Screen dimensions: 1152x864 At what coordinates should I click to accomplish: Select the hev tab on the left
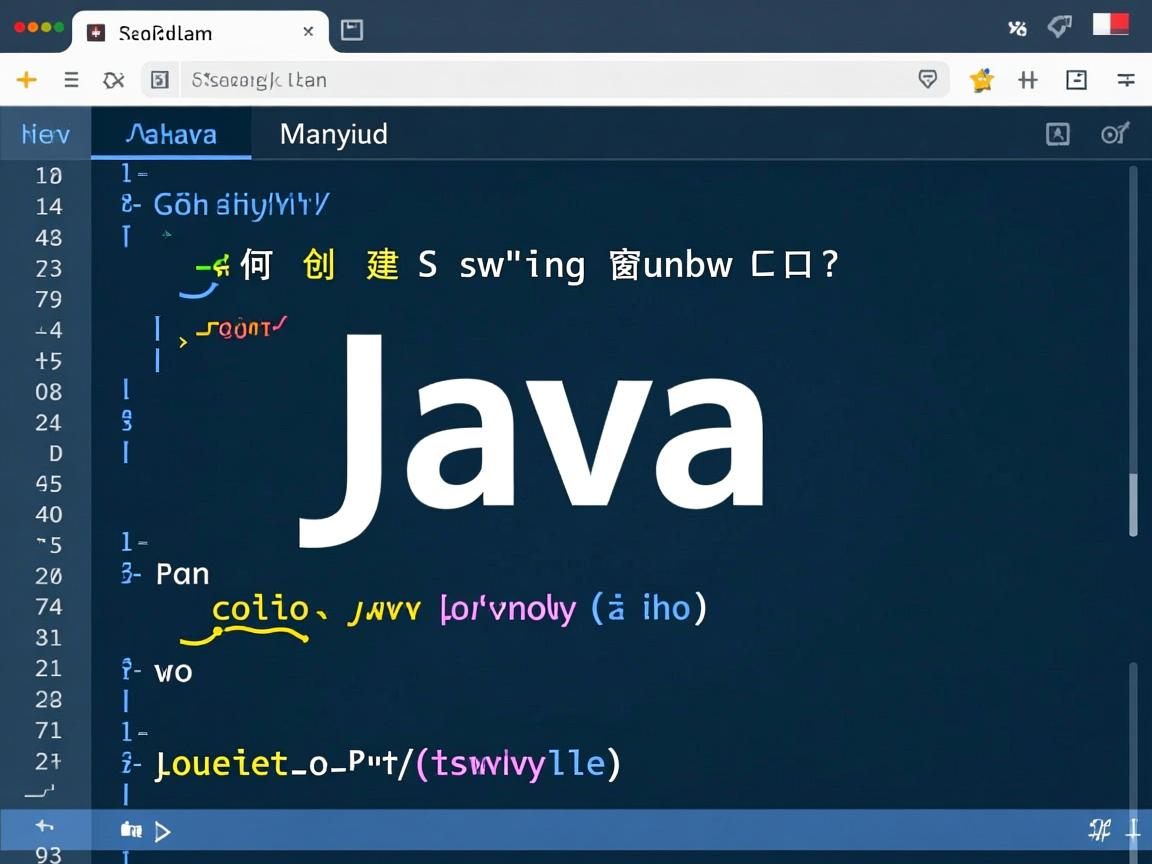(44, 133)
